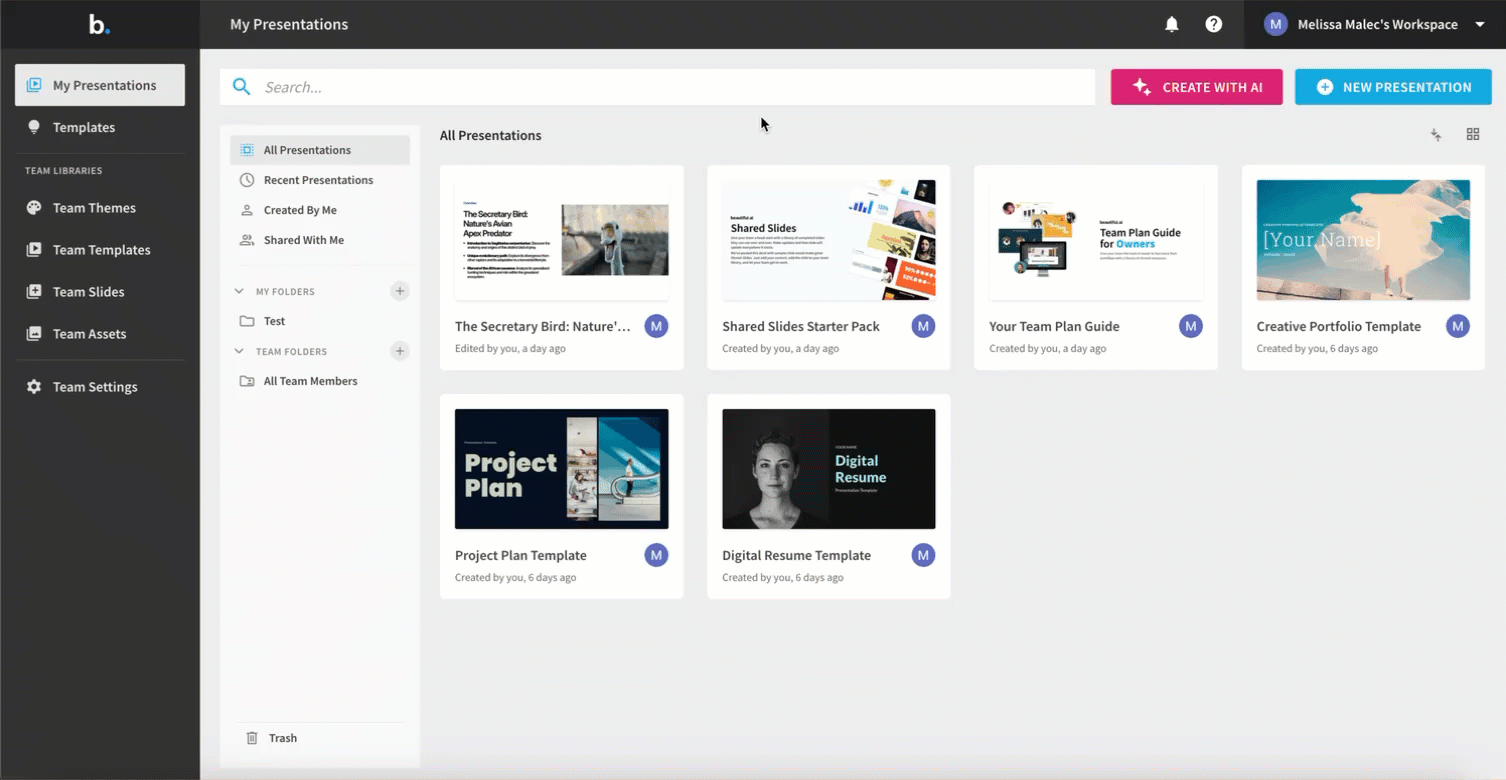The width and height of the screenshot is (1506, 780).
Task: Click 'Your Team Plan Guide' title text
Action: (x=1054, y=326)
